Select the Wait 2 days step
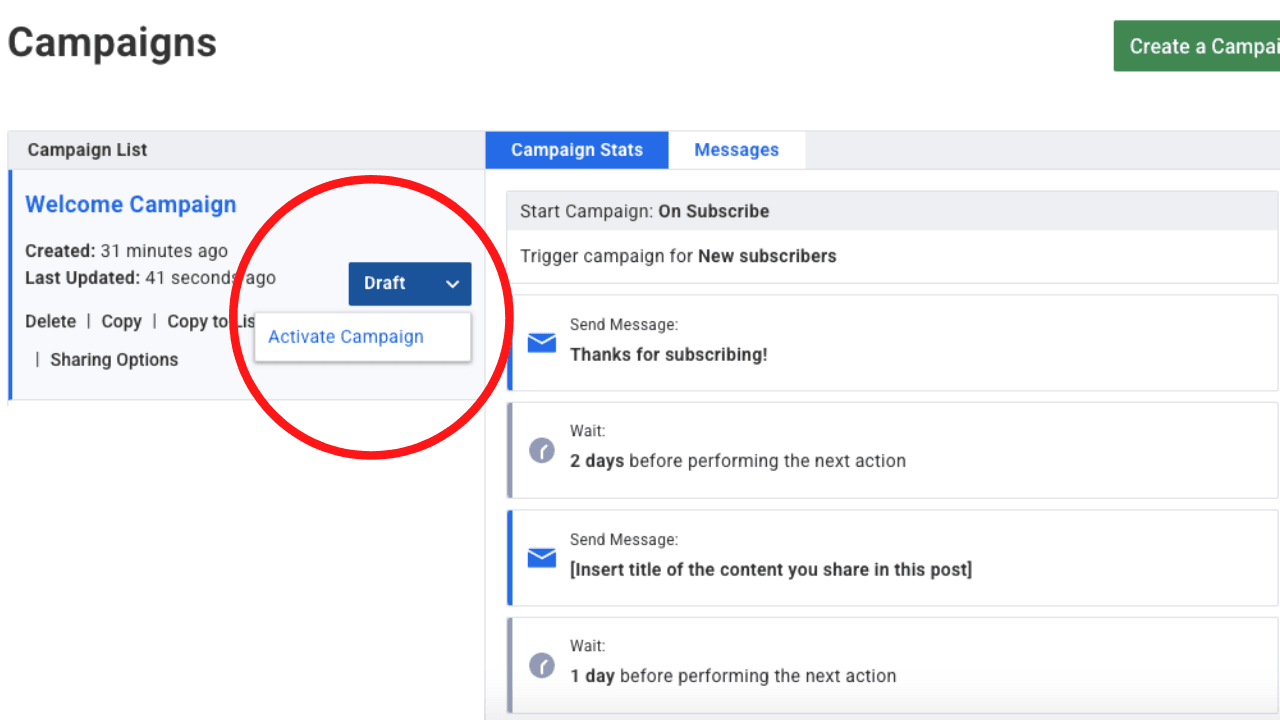This screenshot has width=1280, height=720. 893,450
